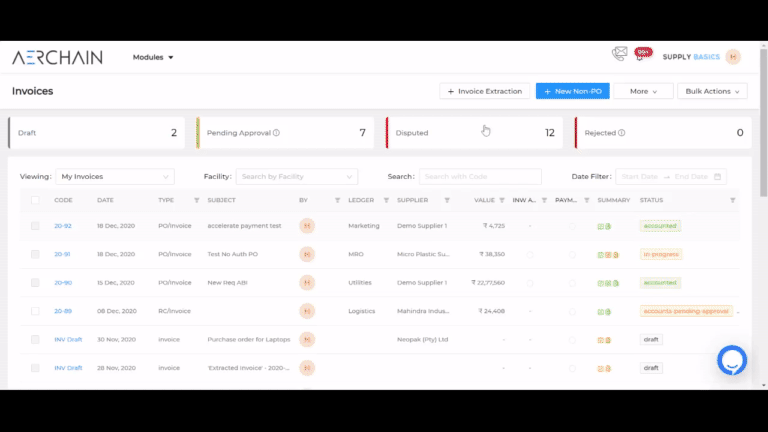The height and width of the screenshot is (432, 768).
Task: Tick the select-all checkbox in table header
Action: (35, 200)
